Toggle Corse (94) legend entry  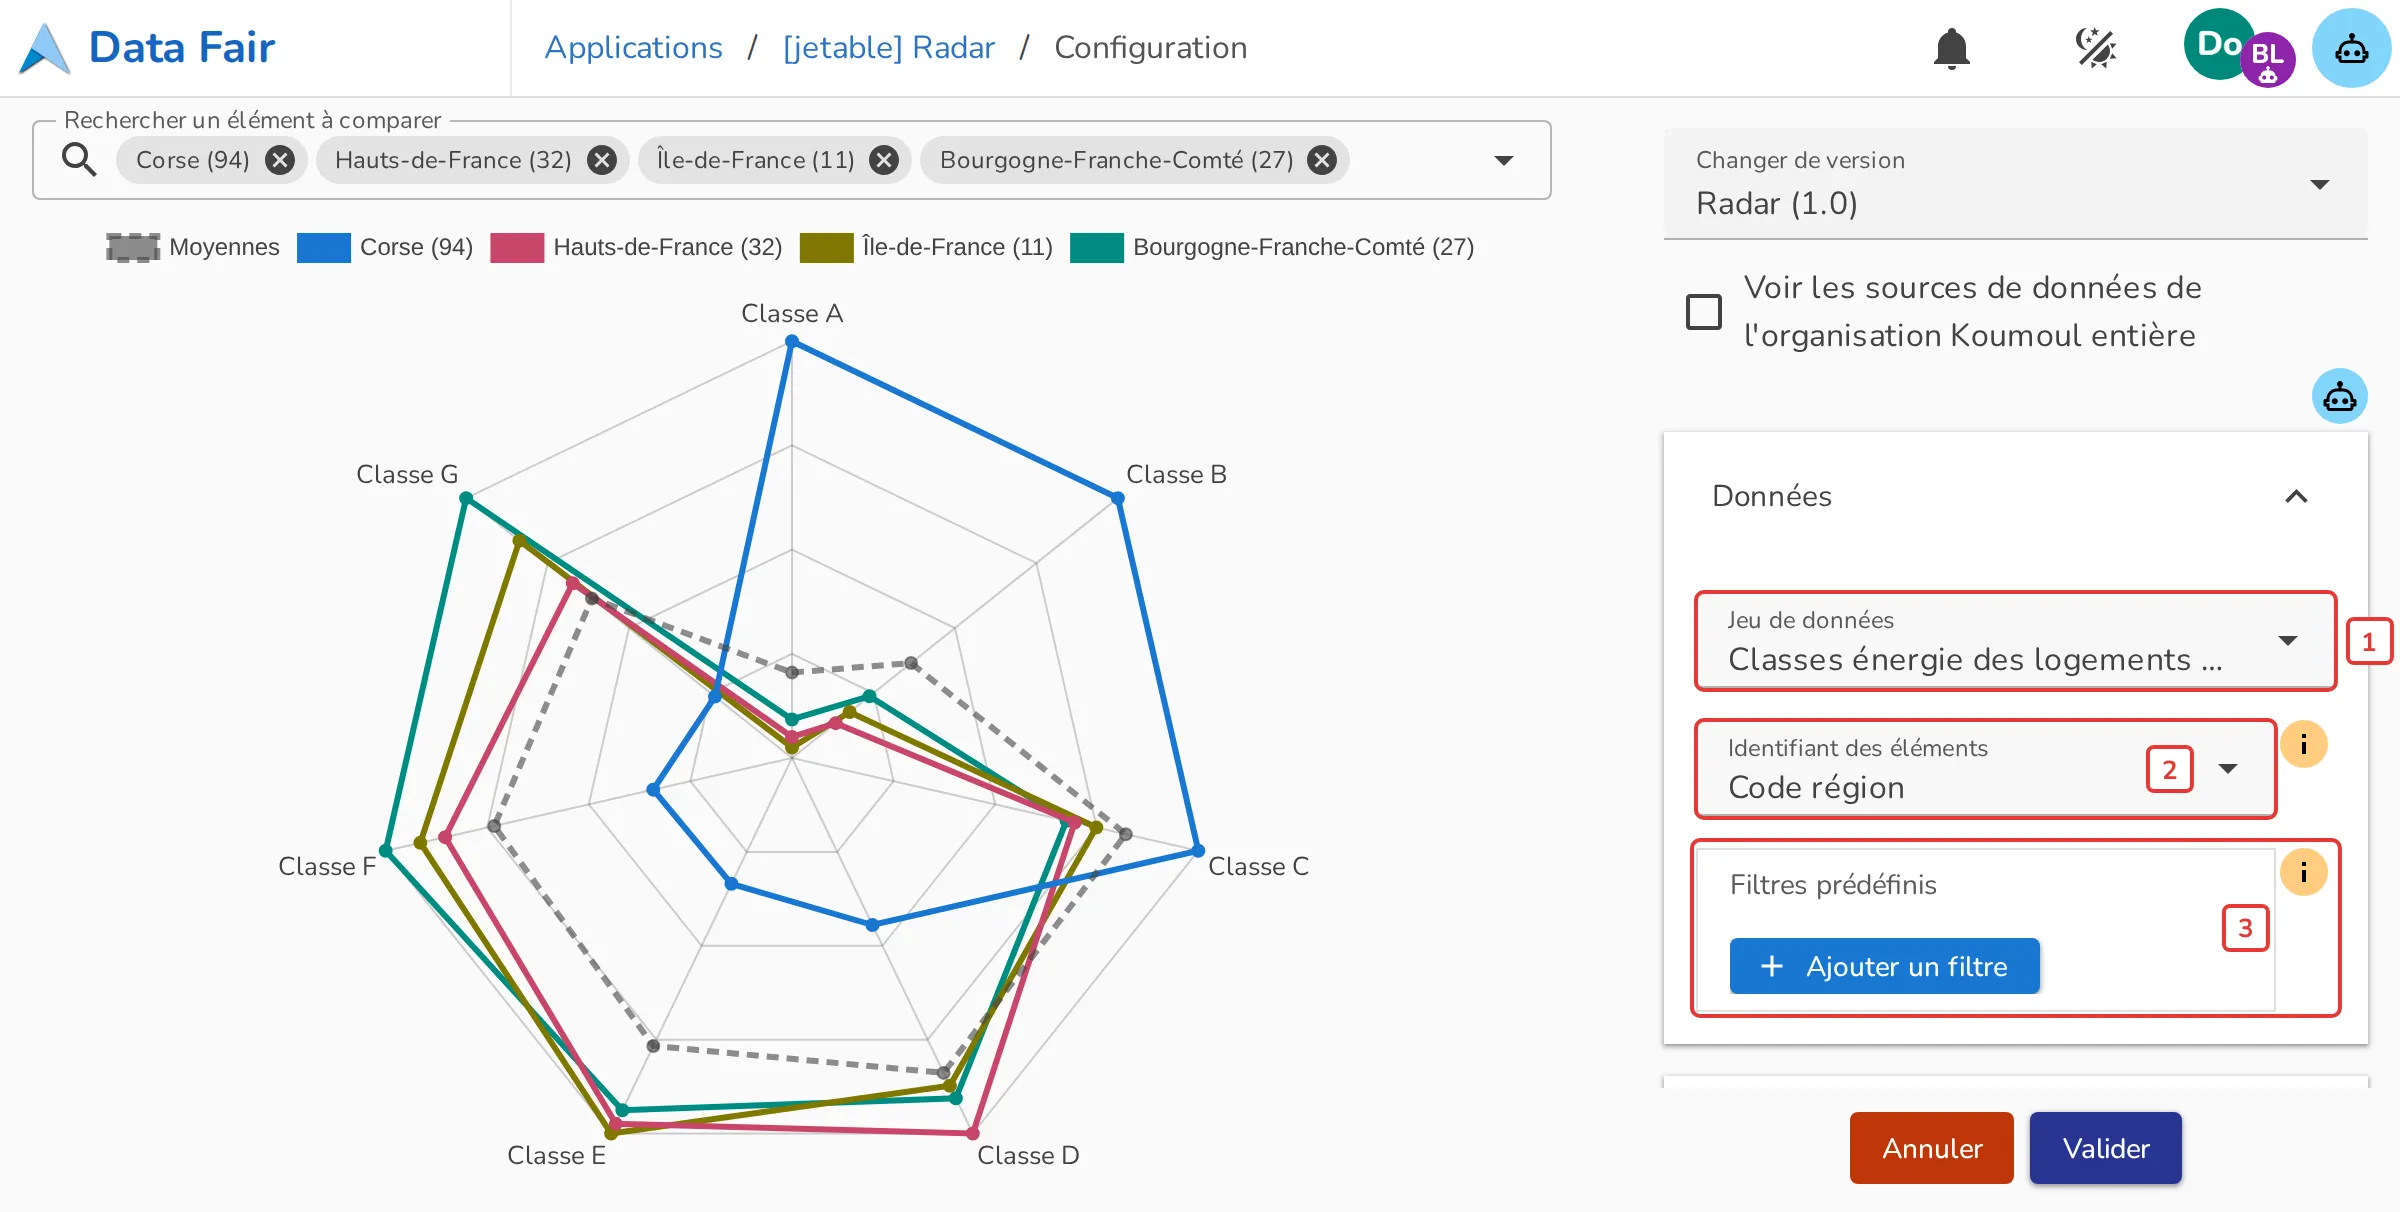385,247
